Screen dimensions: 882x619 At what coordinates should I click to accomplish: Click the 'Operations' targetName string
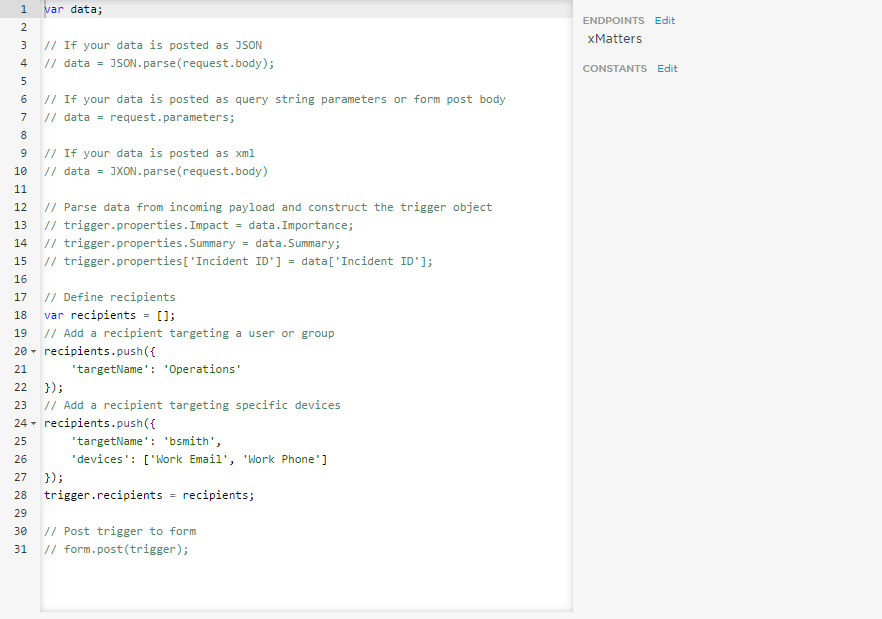(203, 369)
